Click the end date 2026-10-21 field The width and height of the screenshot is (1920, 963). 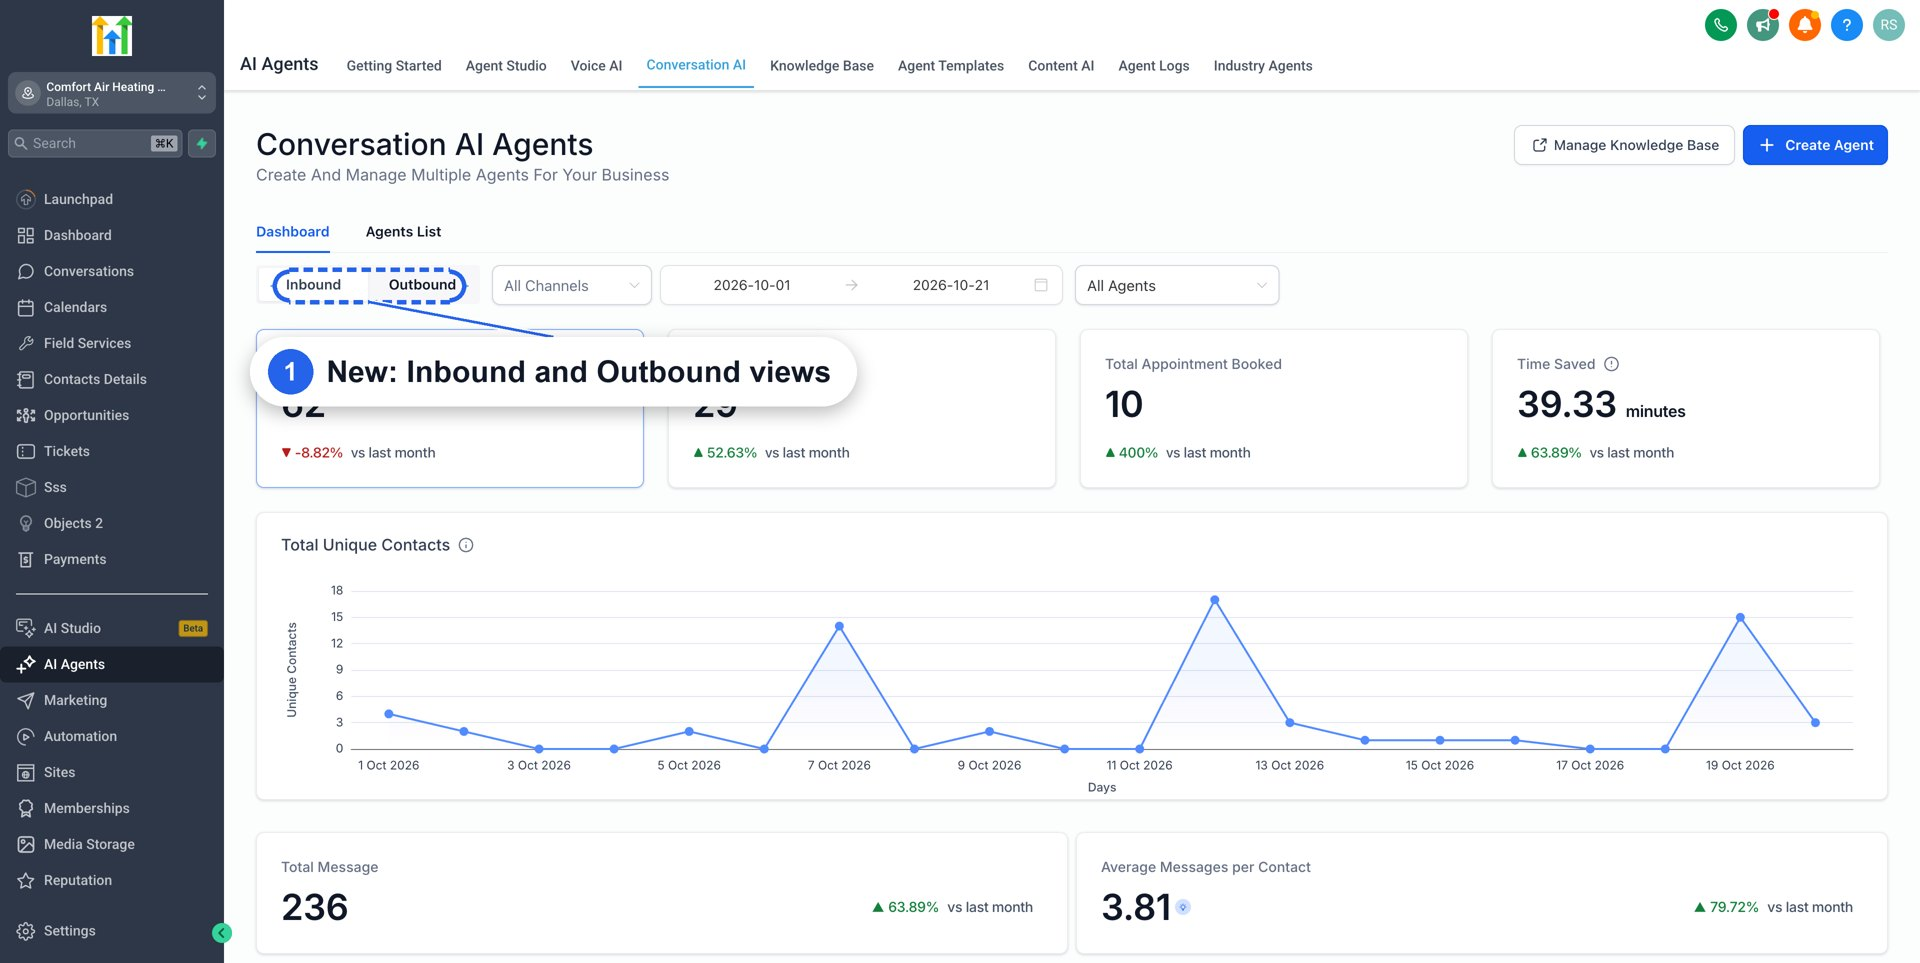[x=951, y=285]
